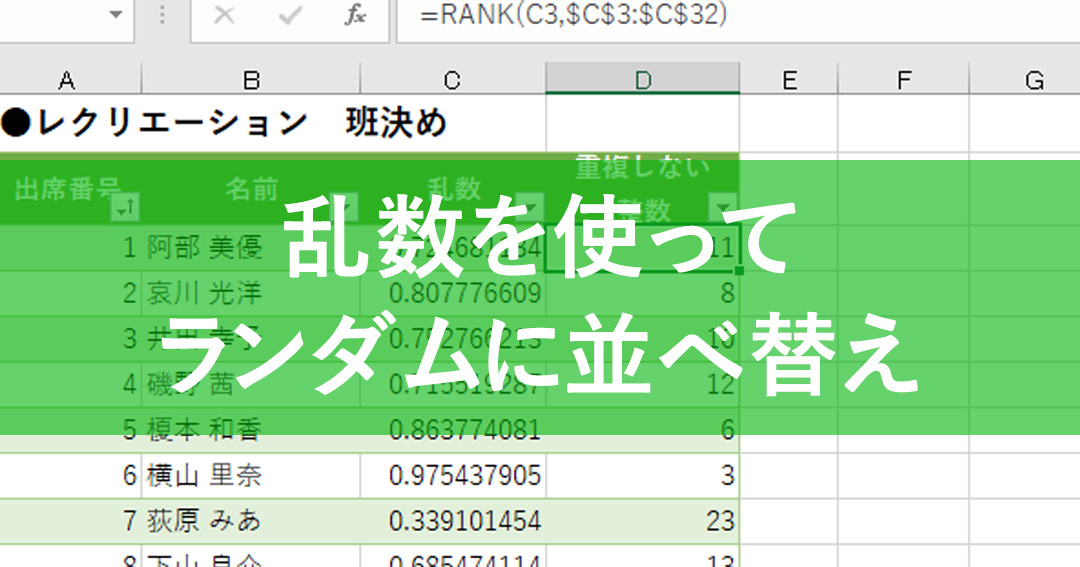
Task: Select column B header
Action: click(251, 79)
